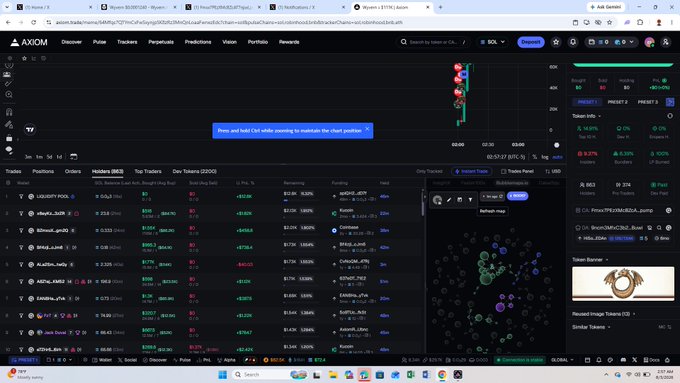Screen dimensions: 680x383
Task: Go to Portfolio page
Action: coord(258,42)
